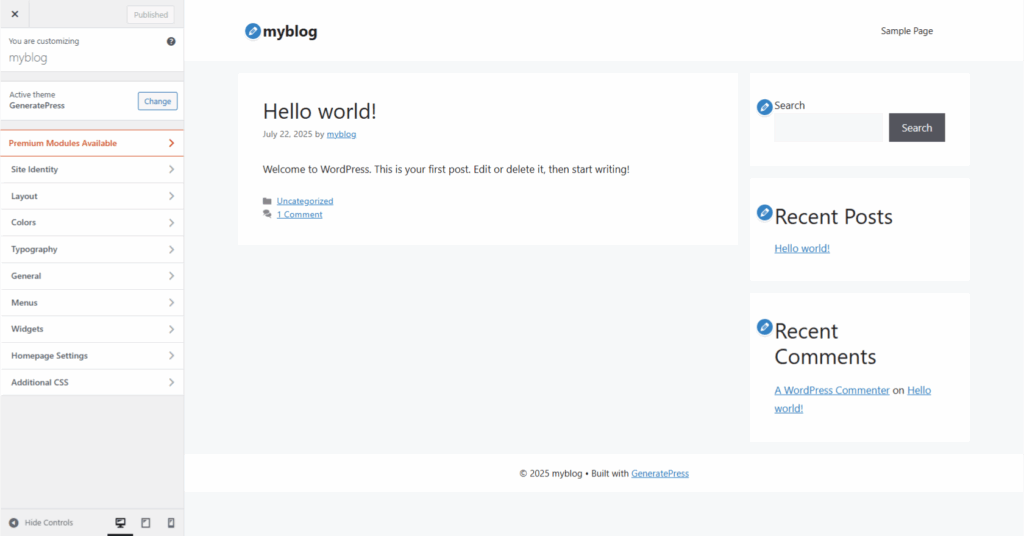Expand the Homepage Settings chevron
The width and height of the screenshot is (1024, 536).
click(x=171, y=356)
